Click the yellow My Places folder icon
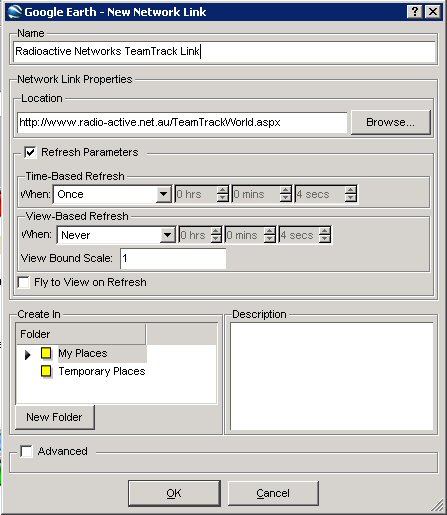Image resolution: width=447 pixels, height=515 pixels. pyautogui.click(x=46, y=353)
